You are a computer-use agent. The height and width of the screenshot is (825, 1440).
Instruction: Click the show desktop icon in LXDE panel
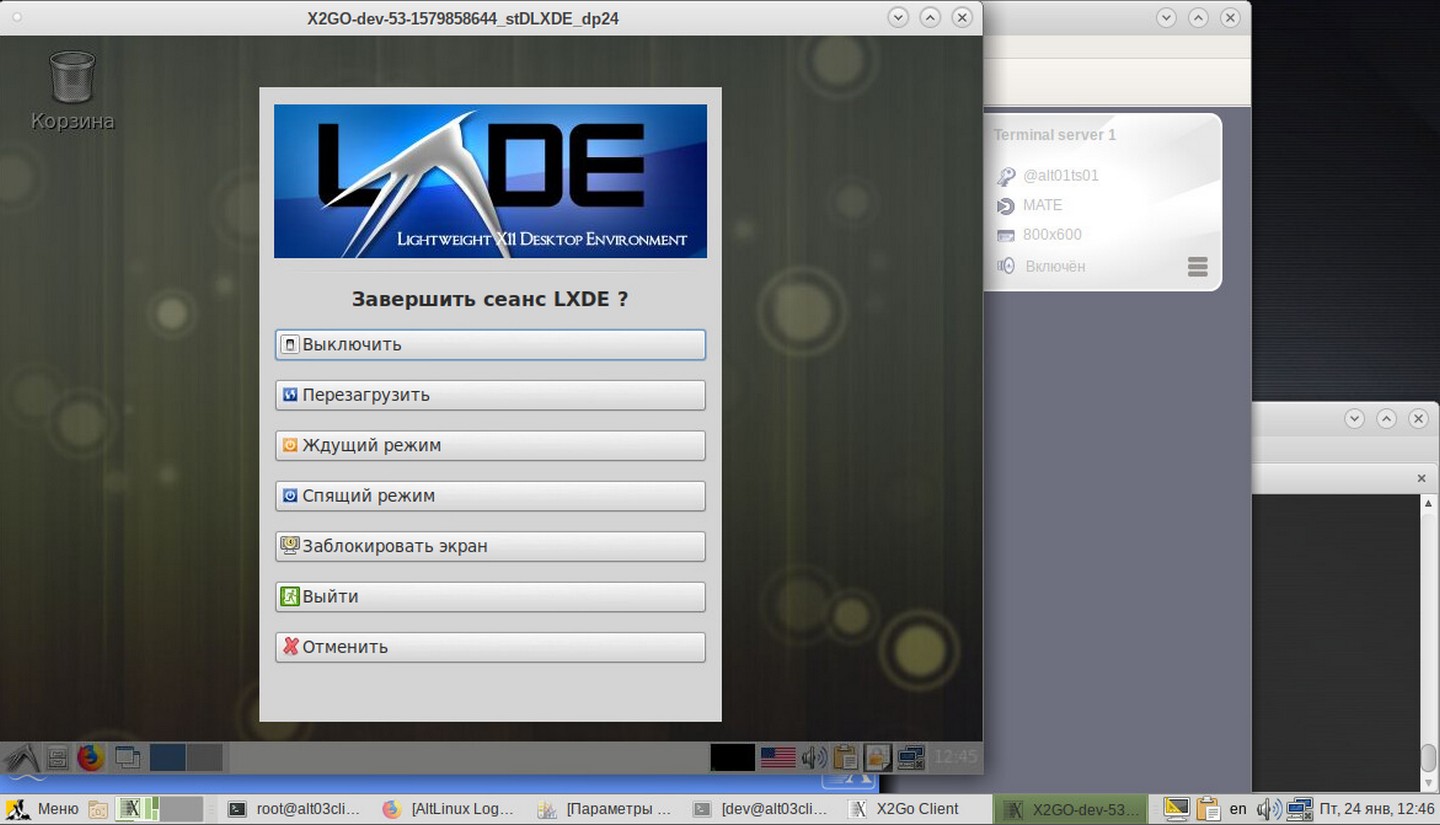coord(127,757)
